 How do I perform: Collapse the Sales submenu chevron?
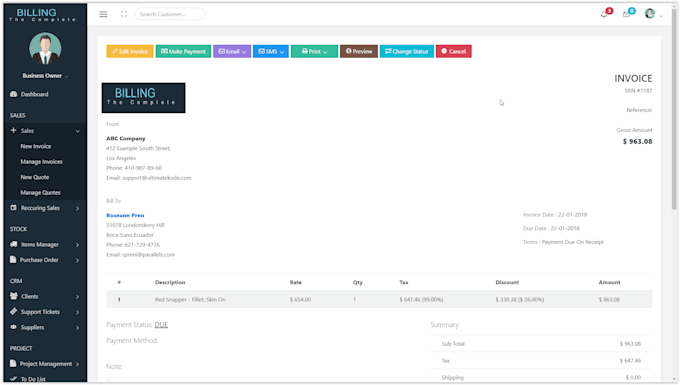[78, 131]
